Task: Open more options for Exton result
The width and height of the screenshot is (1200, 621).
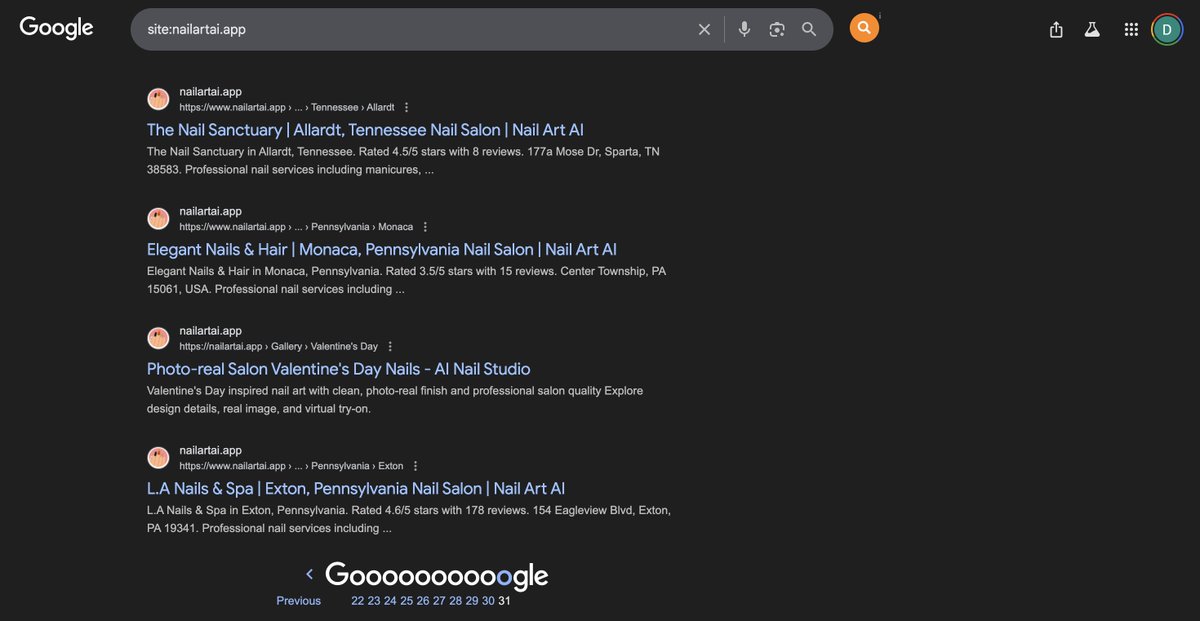Action: (x=415, y=466)
